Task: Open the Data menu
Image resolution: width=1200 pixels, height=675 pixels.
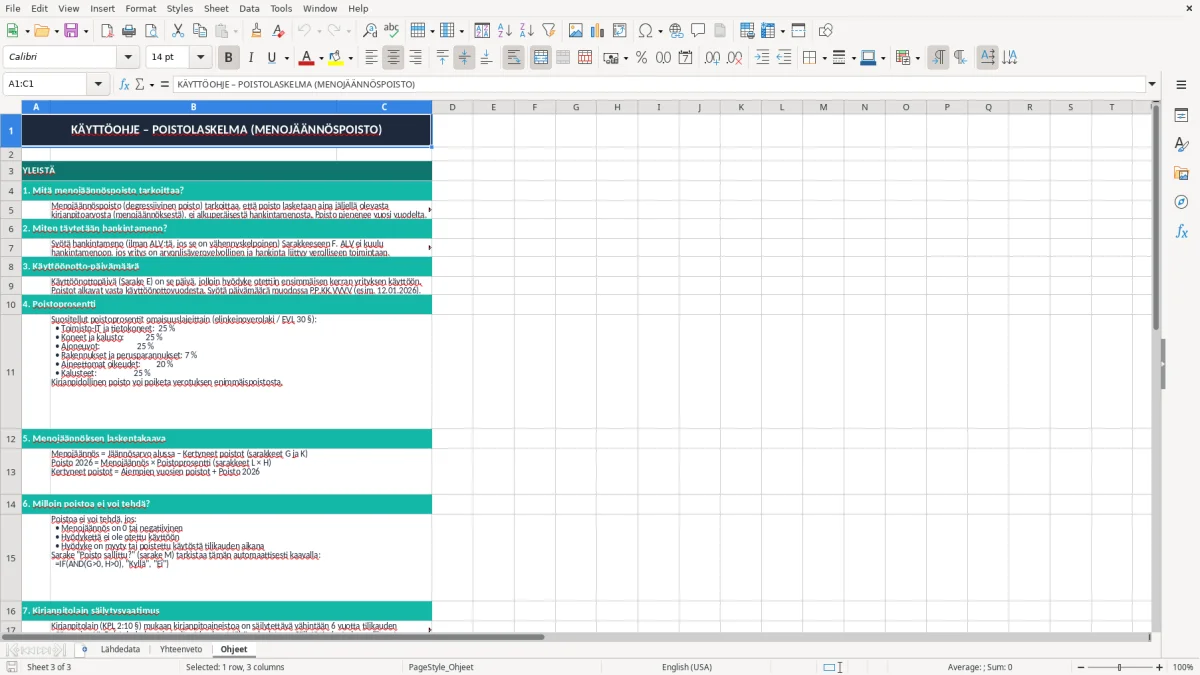Action: coord(250,8)
